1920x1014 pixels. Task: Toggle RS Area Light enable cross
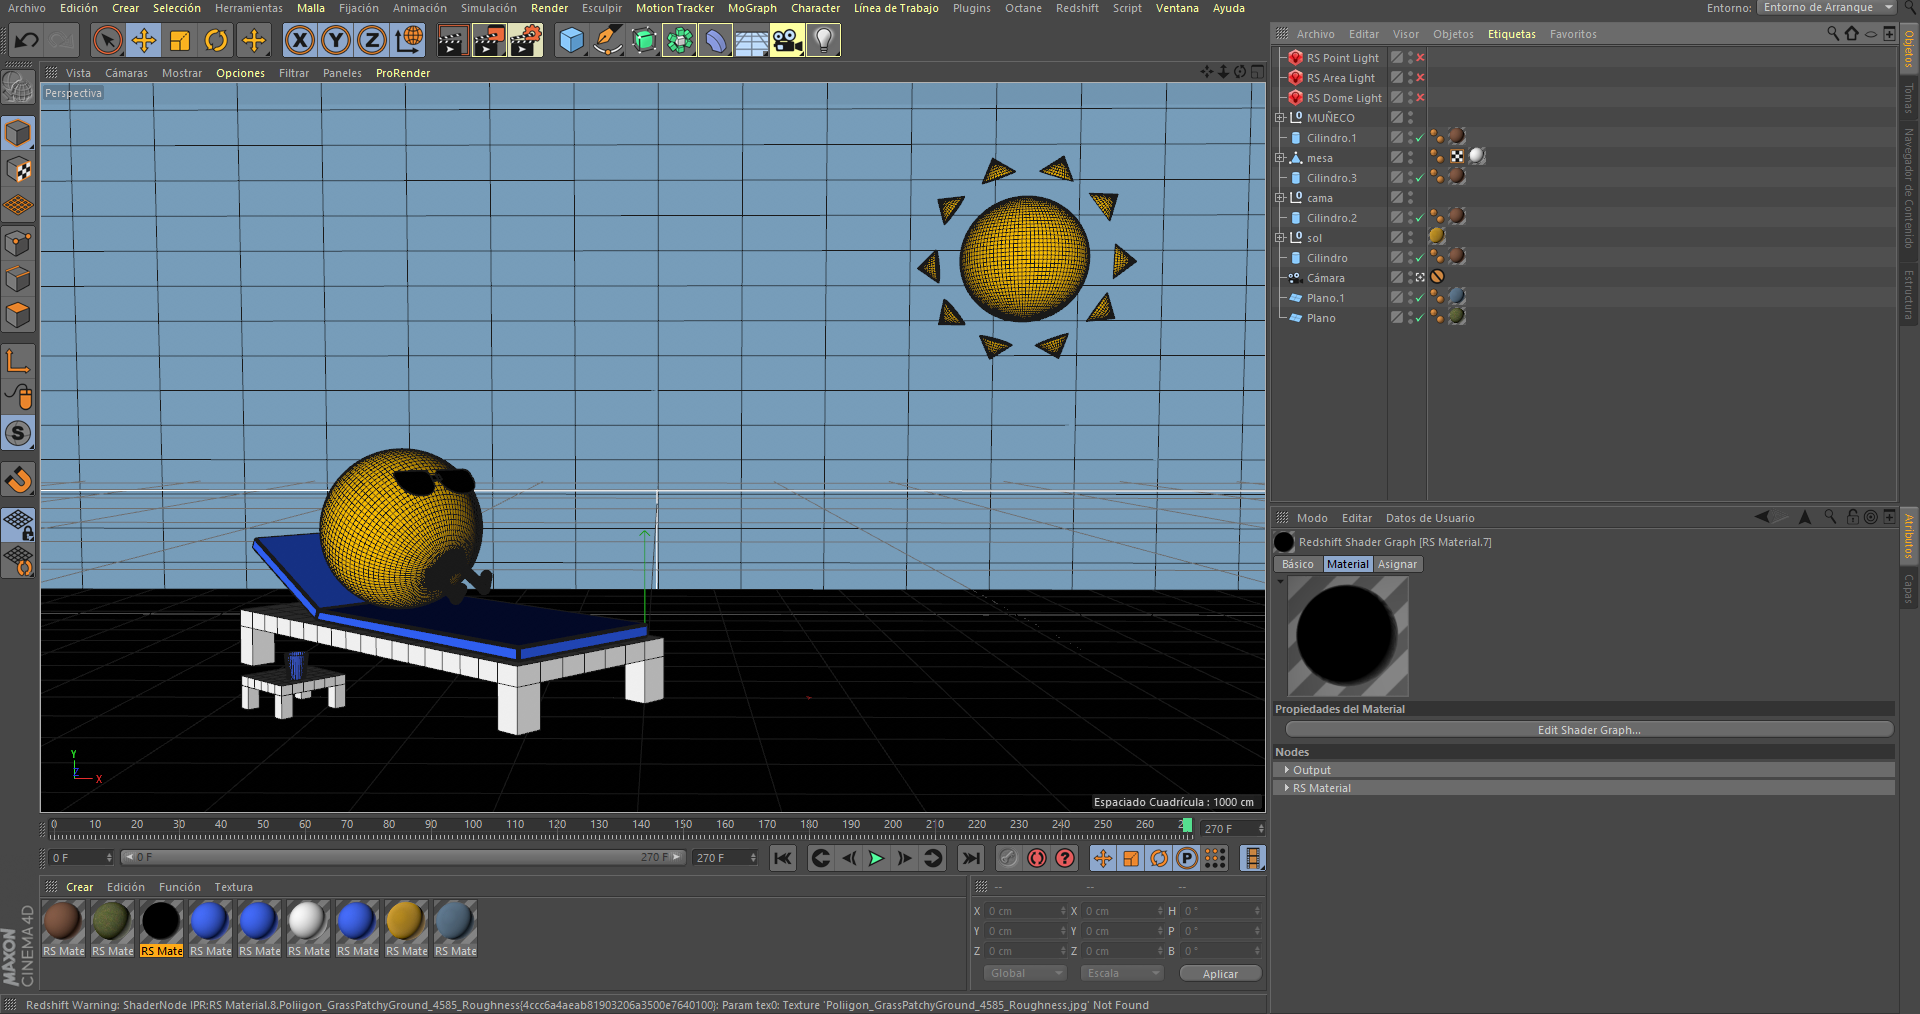pyautogui.click(x=1420, y=78)
